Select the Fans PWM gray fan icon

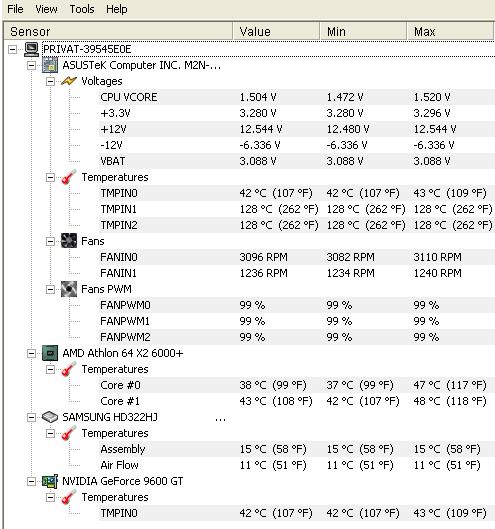click(x=69, y=289)
